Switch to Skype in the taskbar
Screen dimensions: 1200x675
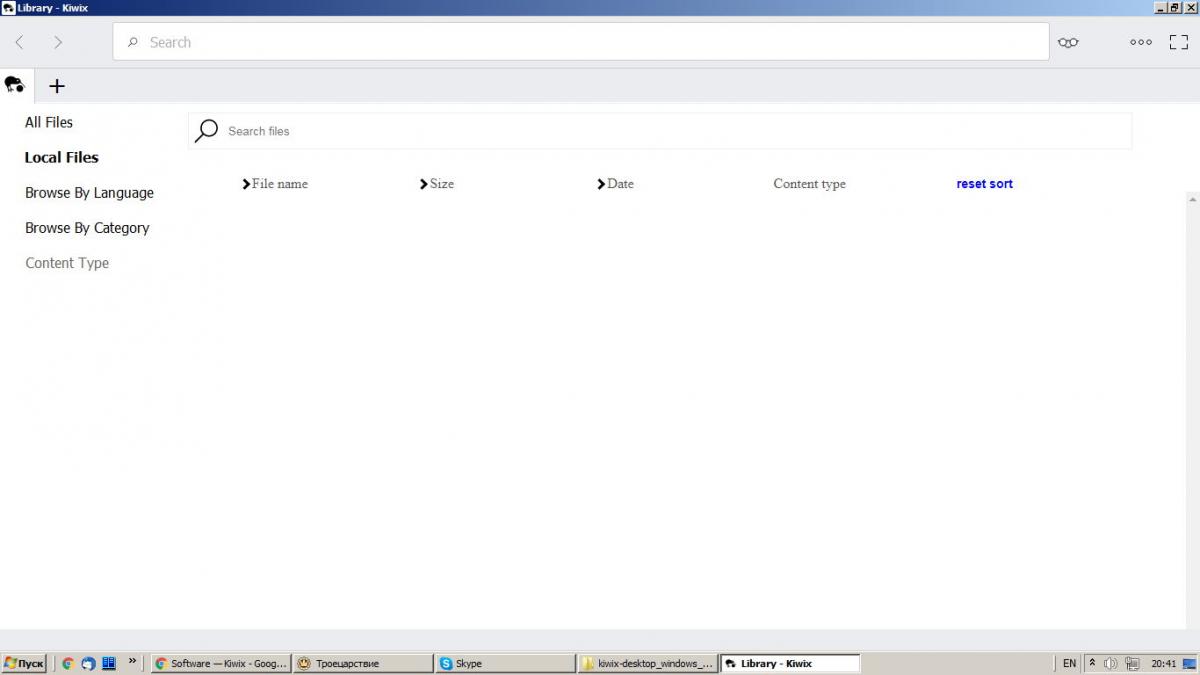coord(504,663)
